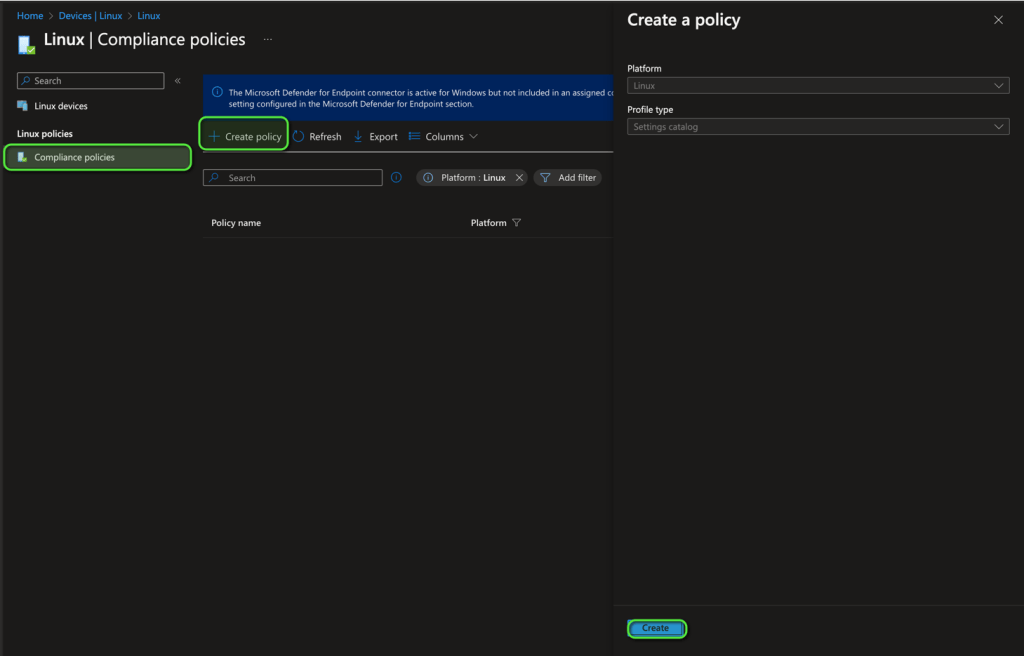
Task: Remove the Platform : Linux filter
Action: (x=519, y=178)
